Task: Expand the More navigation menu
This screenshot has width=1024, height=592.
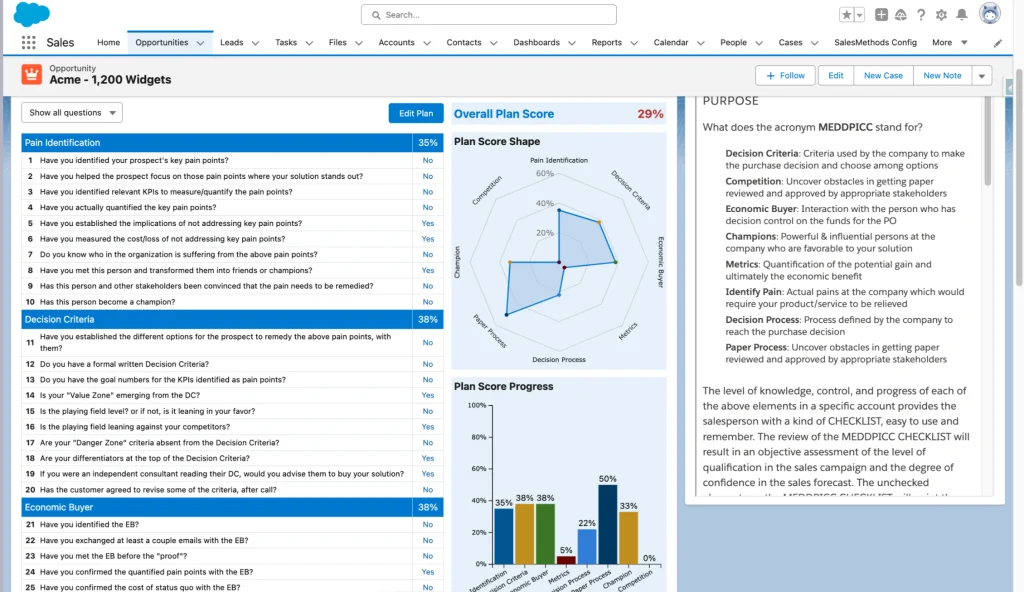Action: (x=949, y=43)
